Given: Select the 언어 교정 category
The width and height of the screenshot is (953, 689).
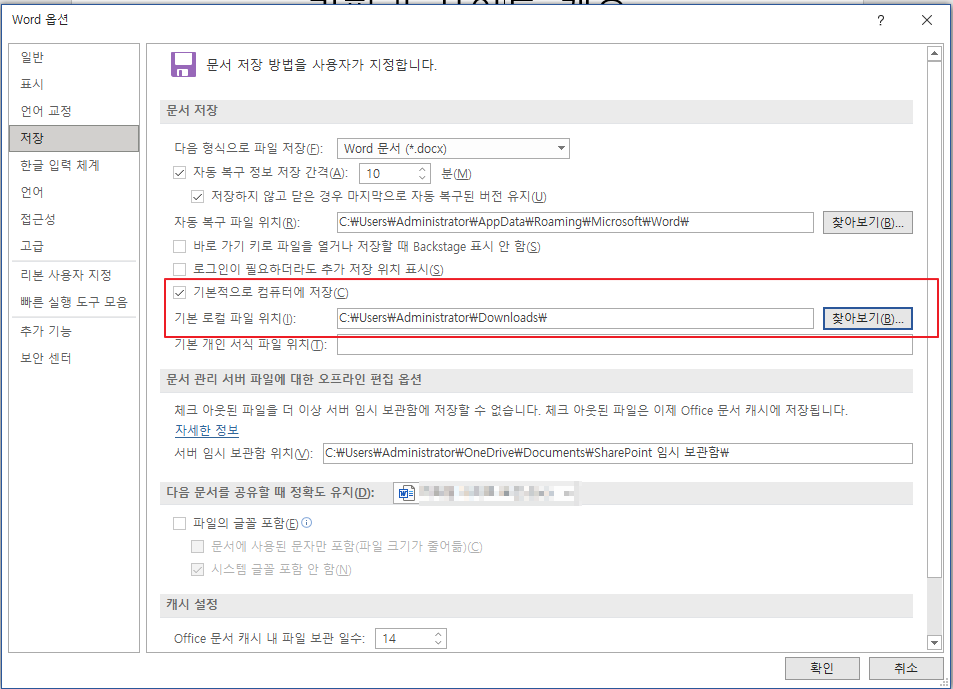Looking at the screenshot, I should tap(74, 111).
